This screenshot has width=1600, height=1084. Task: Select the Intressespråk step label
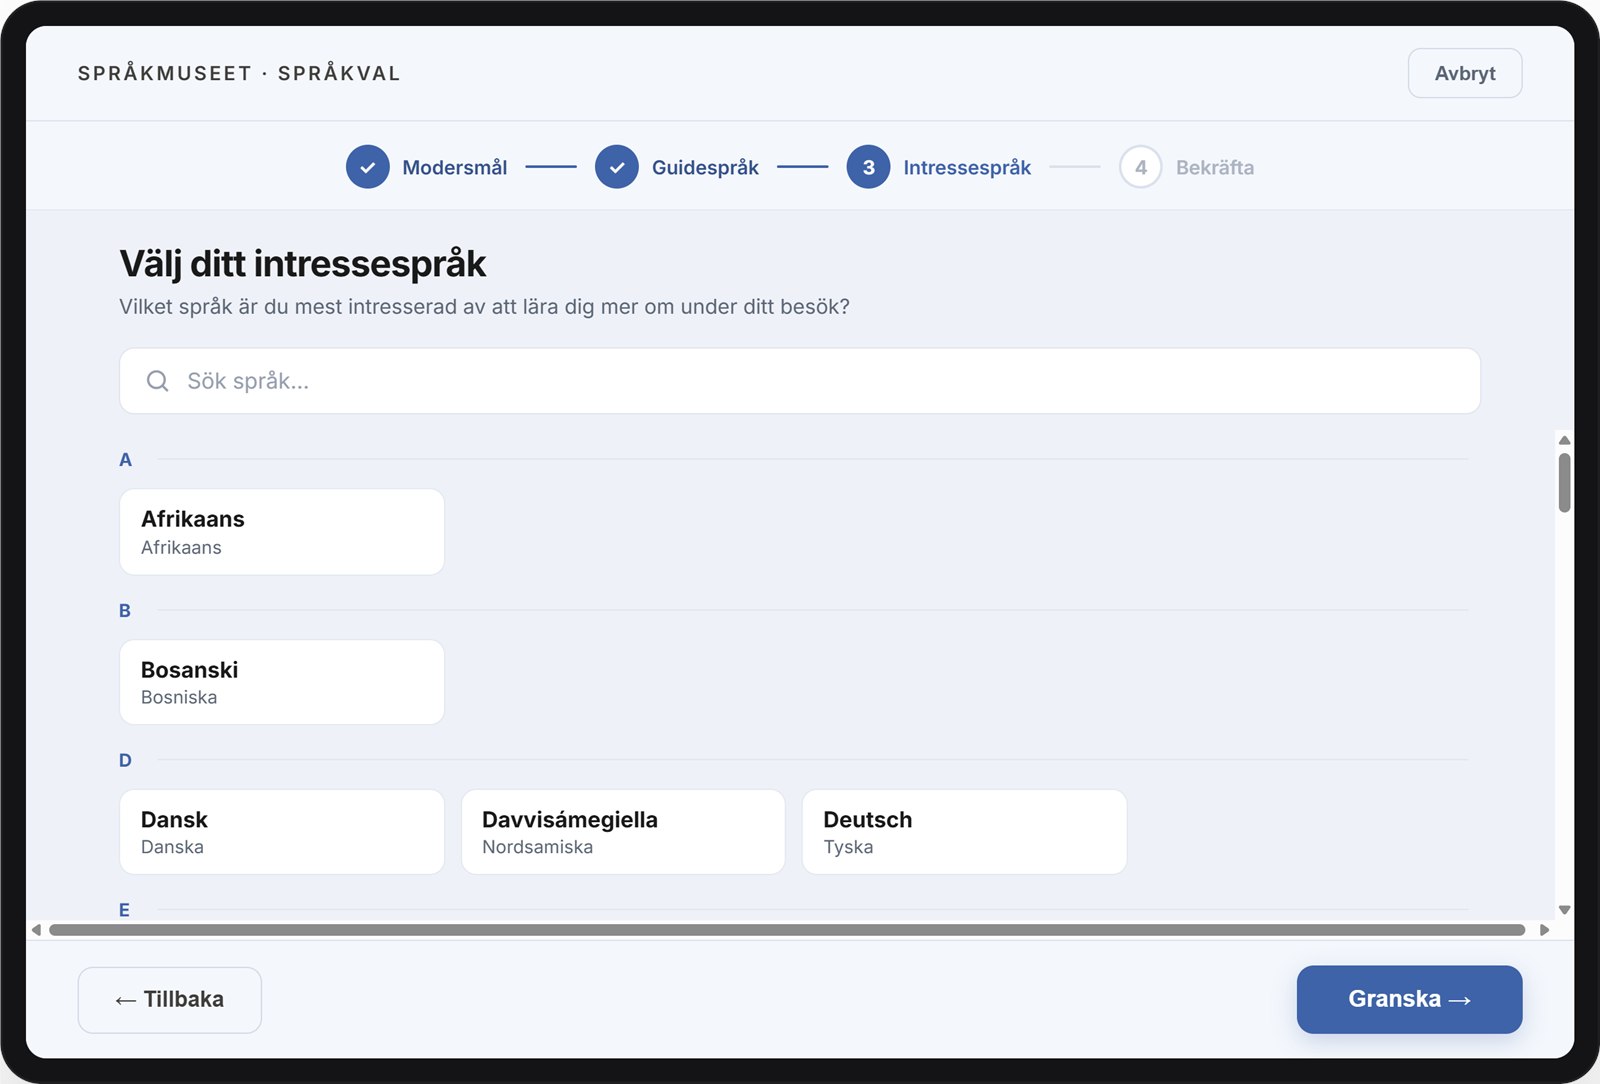point(967,167)
